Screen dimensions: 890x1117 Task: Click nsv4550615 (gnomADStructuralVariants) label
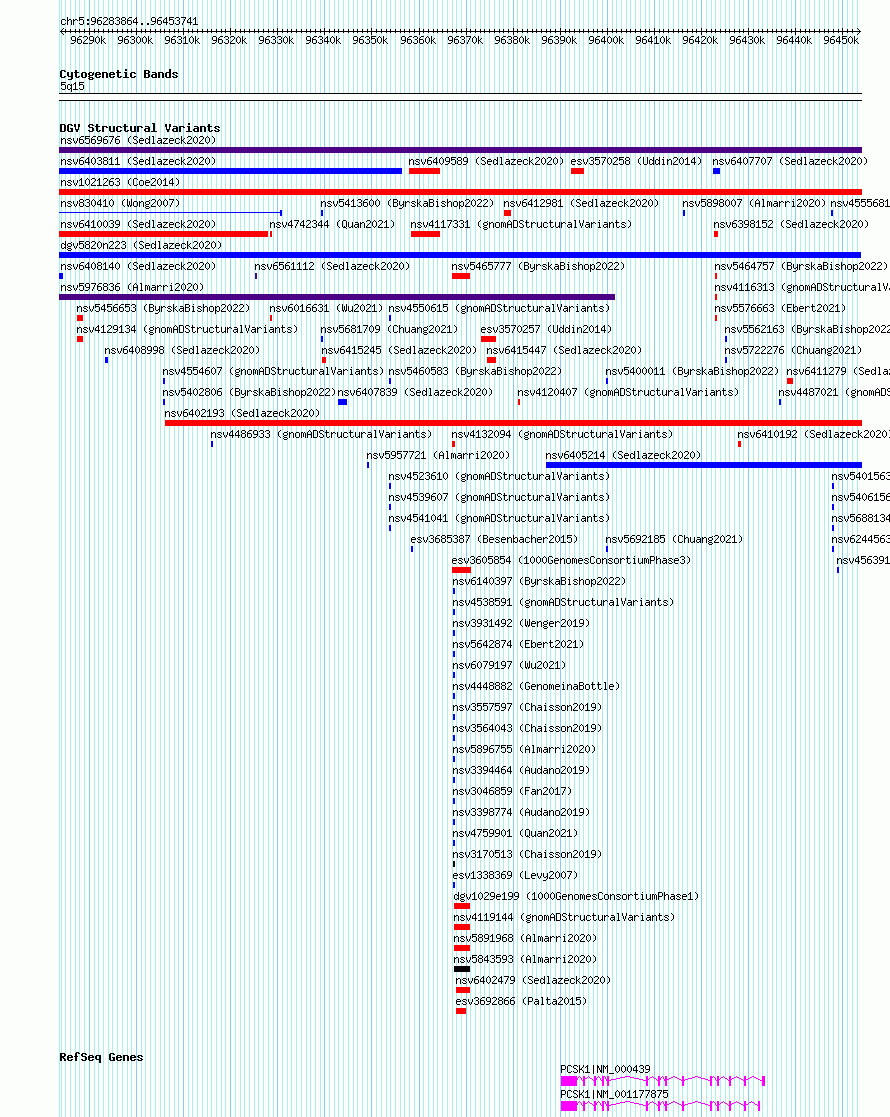499,308
